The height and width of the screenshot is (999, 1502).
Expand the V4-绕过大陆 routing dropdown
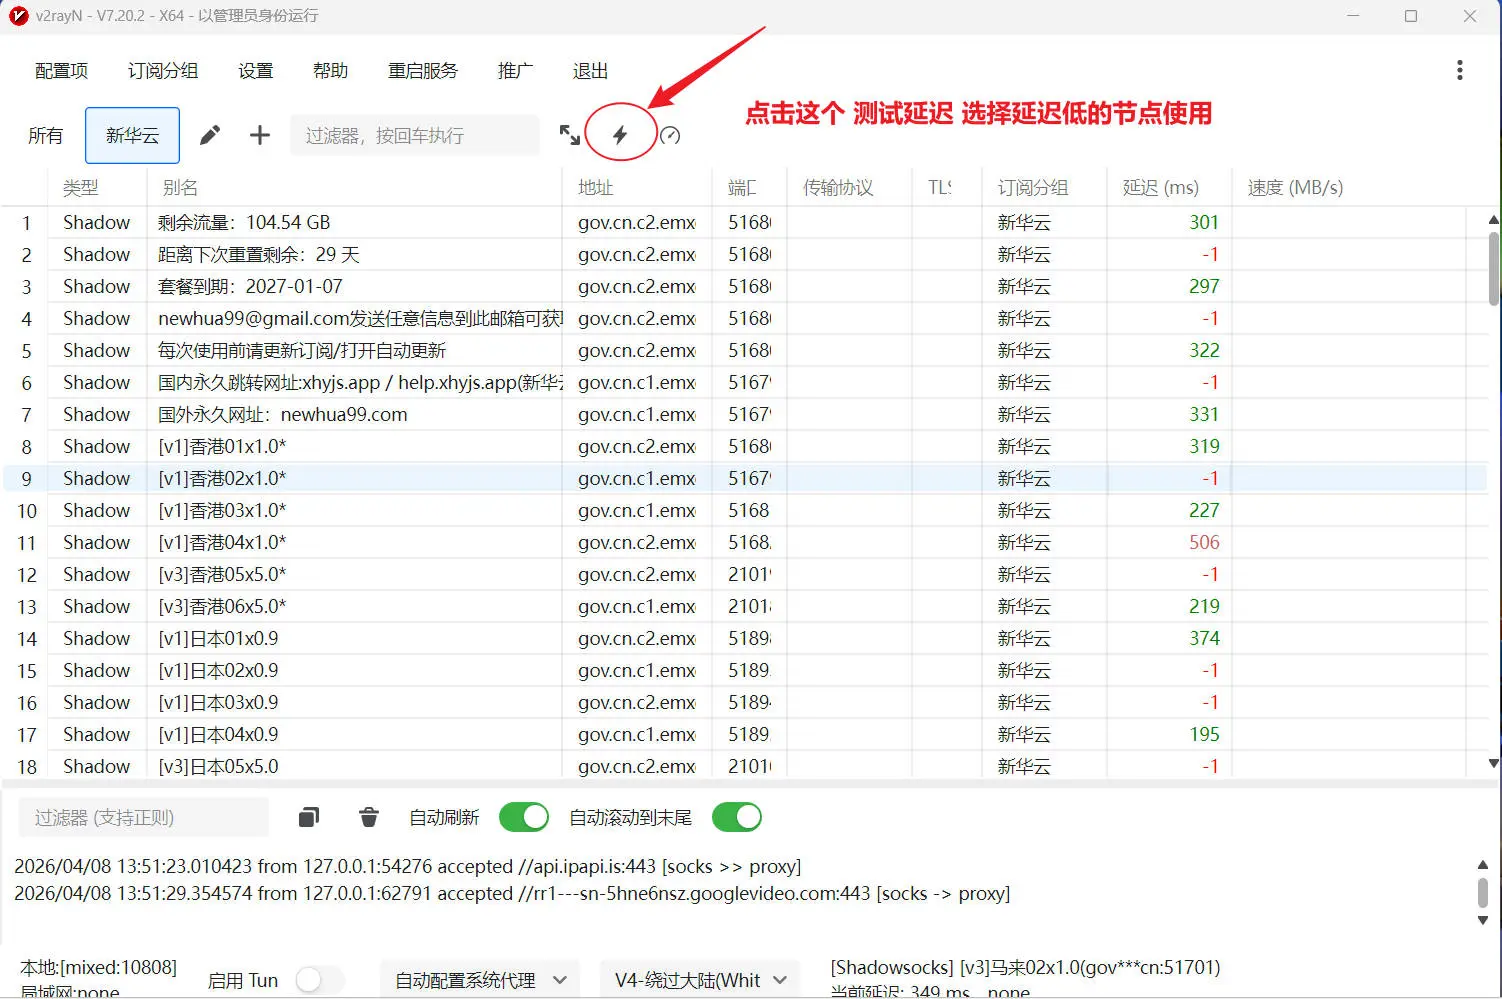699,979
